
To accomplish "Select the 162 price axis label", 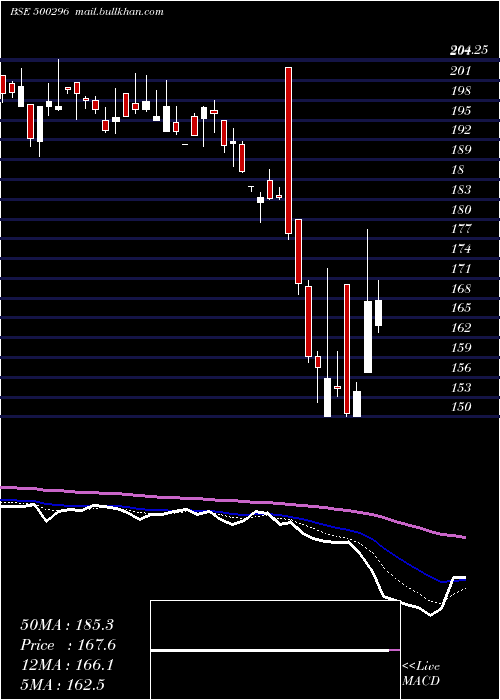I will (461, 328).
